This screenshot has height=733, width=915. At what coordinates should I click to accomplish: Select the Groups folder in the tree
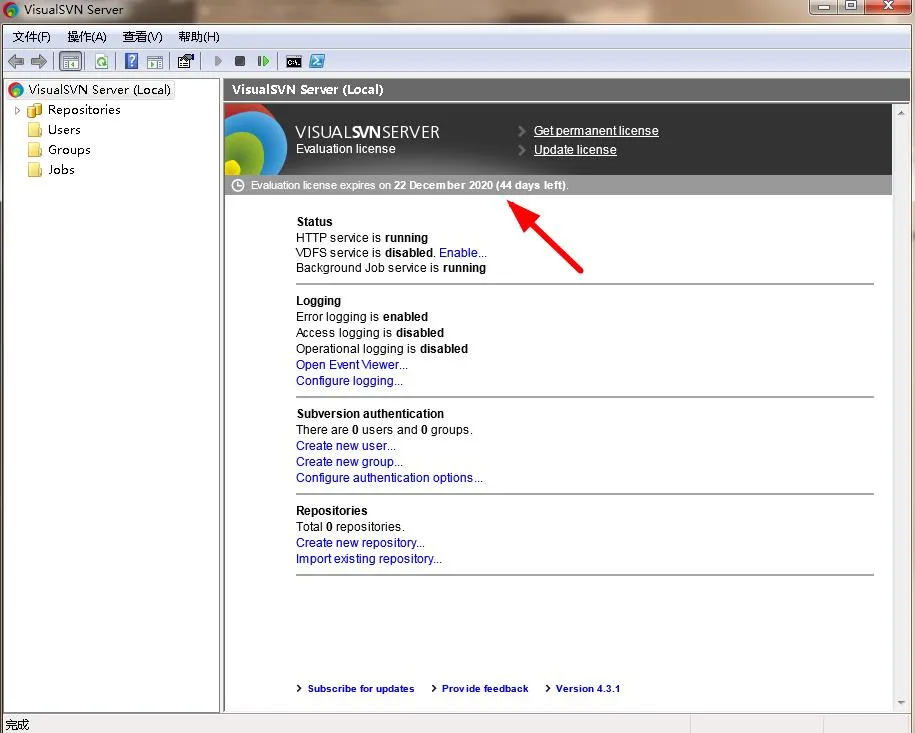click(x=69, y=150)
